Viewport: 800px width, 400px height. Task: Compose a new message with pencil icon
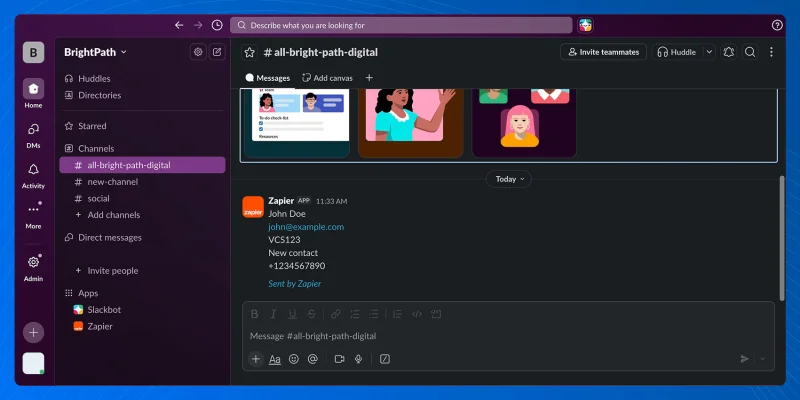[217, 52]
